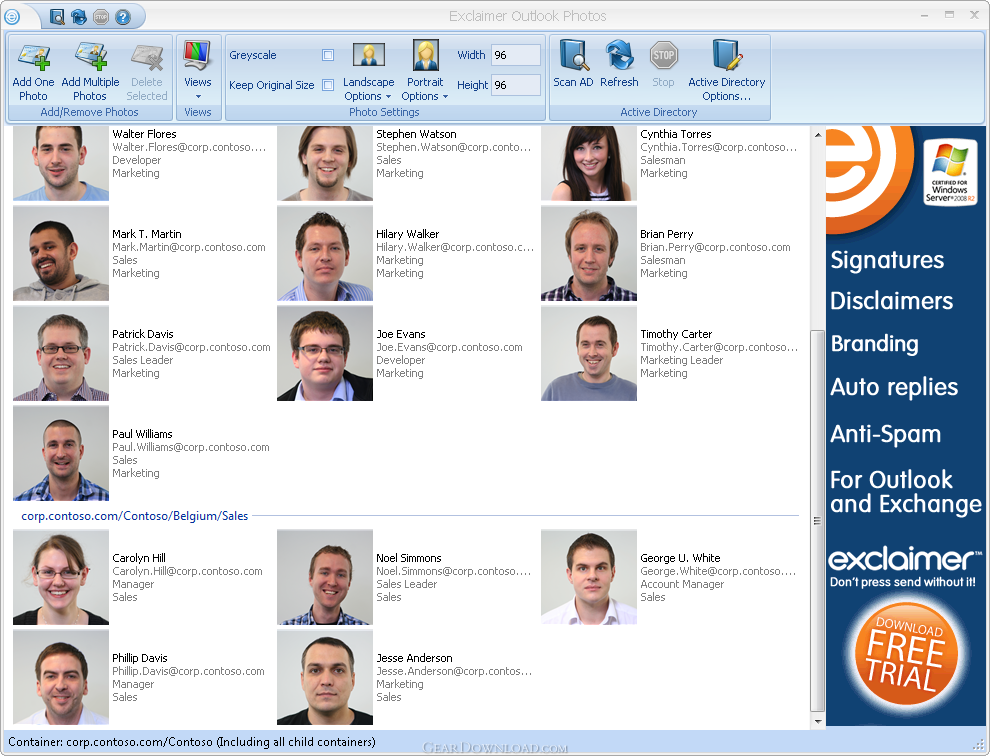Select Patrick Davis photo thumbnail

click(61, 353)
